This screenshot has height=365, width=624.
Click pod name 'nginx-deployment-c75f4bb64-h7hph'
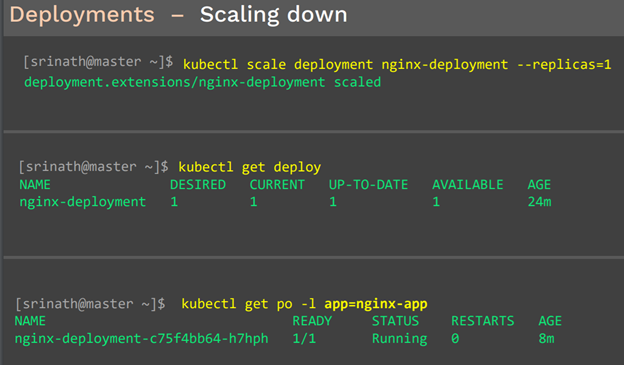(x=142, y=339)
